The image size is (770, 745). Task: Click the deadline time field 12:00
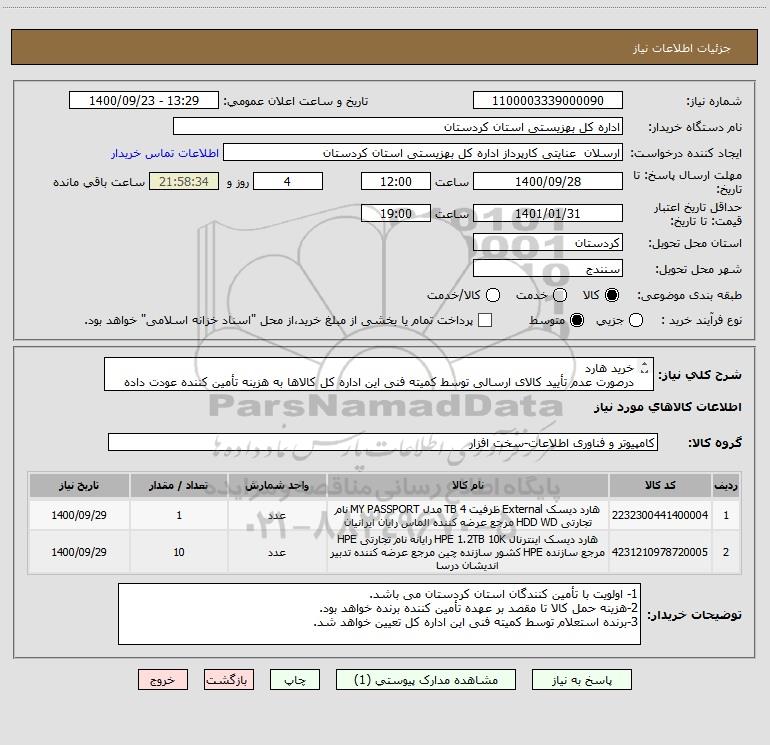tap(396, 181)
